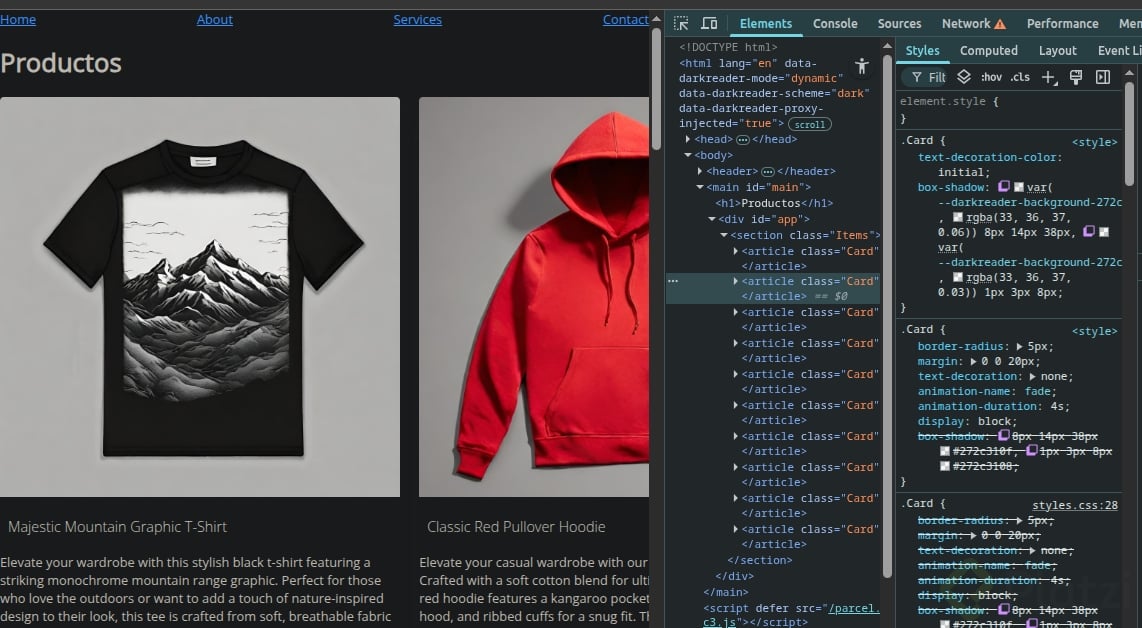
Task: Add new style rule with plus icon
Action: click(1048, 77)
